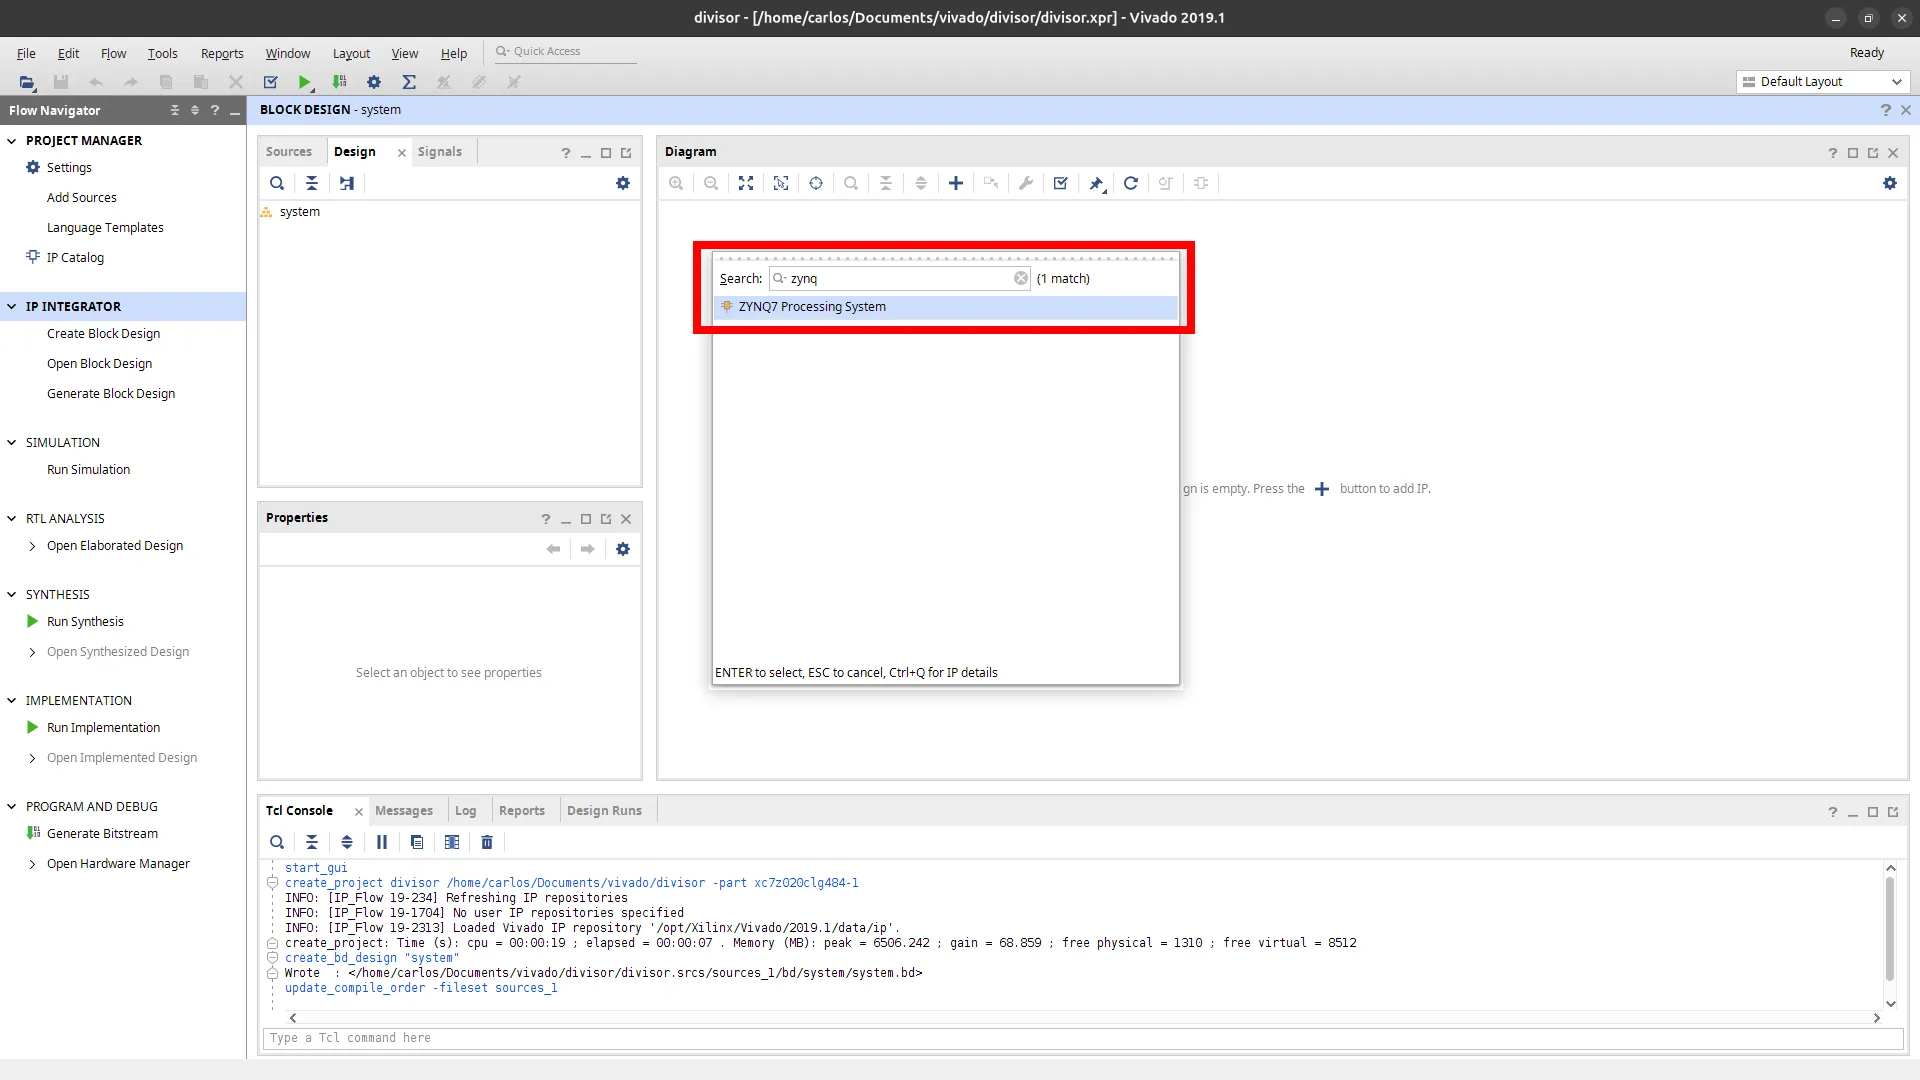Open Diagram settings gear icon
This screenshot has height=1080, width=1920.
click(1890, 183)
